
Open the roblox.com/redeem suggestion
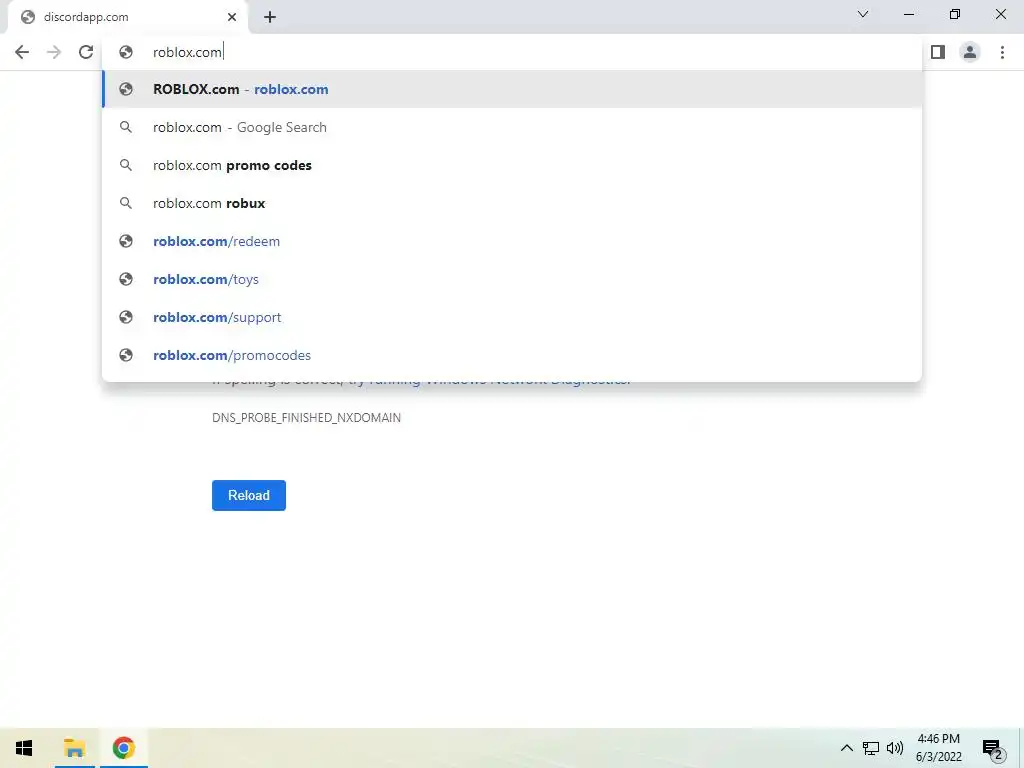tap(512, 241)
